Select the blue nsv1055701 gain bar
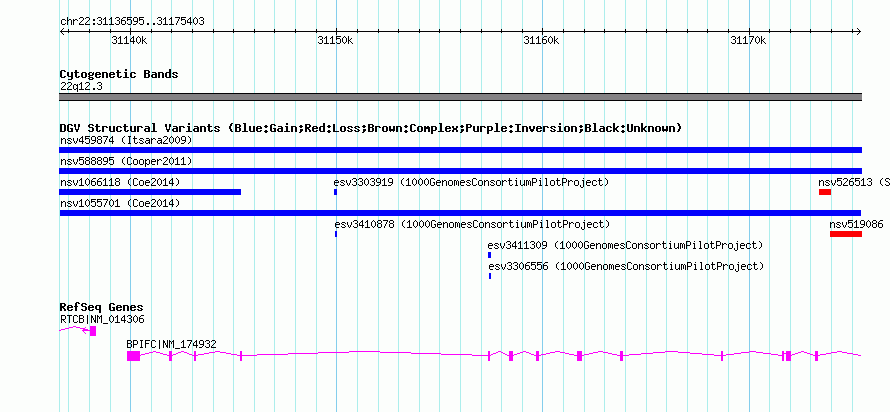 (x=461, y=213)
